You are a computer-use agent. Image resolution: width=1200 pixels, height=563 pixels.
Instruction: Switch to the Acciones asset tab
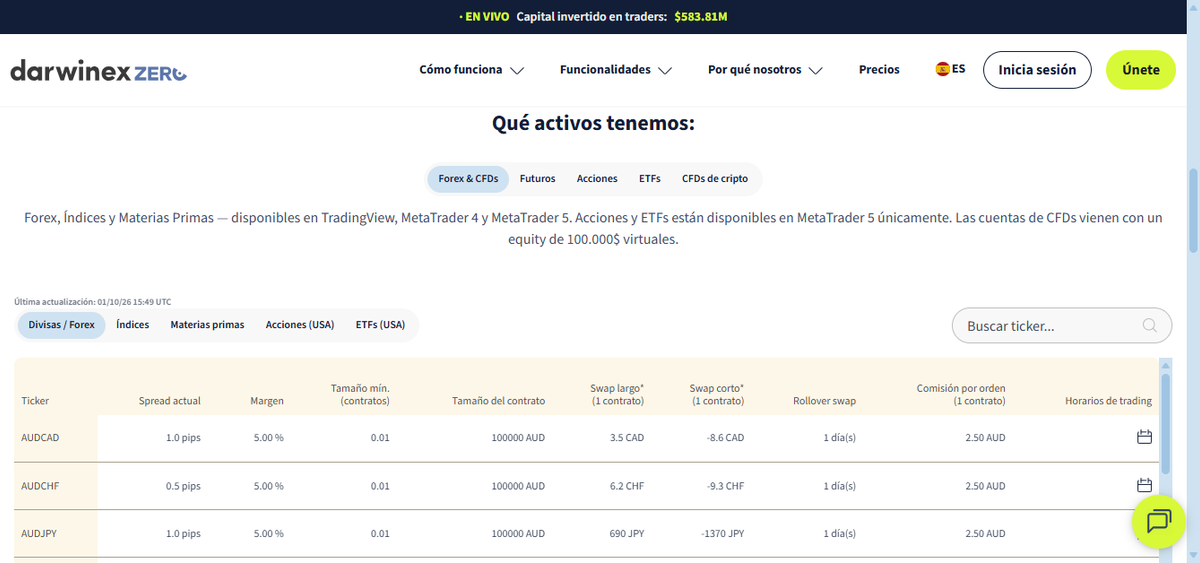point(597,179)
